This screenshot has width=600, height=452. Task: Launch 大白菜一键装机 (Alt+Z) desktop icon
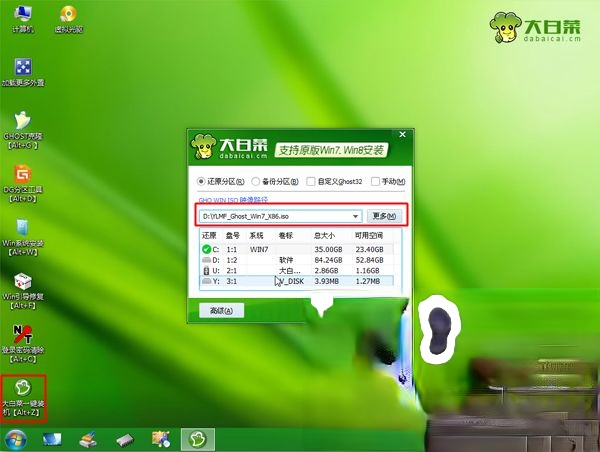tap(23, 398)
